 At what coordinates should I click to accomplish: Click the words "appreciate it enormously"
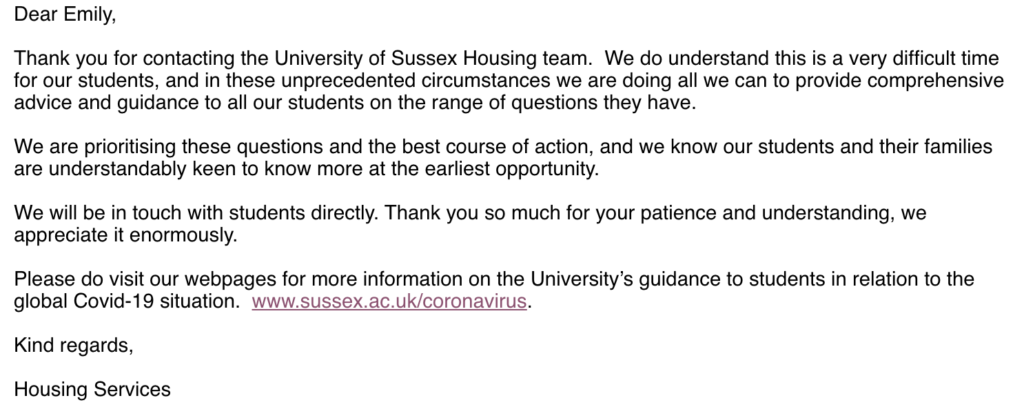125,235
